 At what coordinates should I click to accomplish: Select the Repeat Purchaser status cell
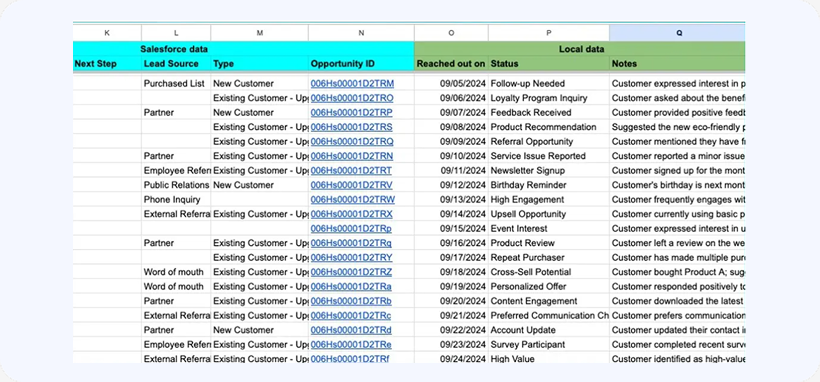tap(549, 257)
